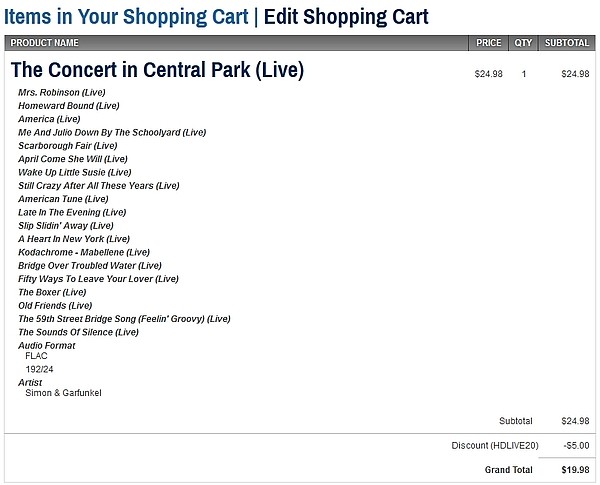Click the Grand Total amount $19.98
Image resolution: width=600 pixels, height=485 pixels.
pos(575,470)
